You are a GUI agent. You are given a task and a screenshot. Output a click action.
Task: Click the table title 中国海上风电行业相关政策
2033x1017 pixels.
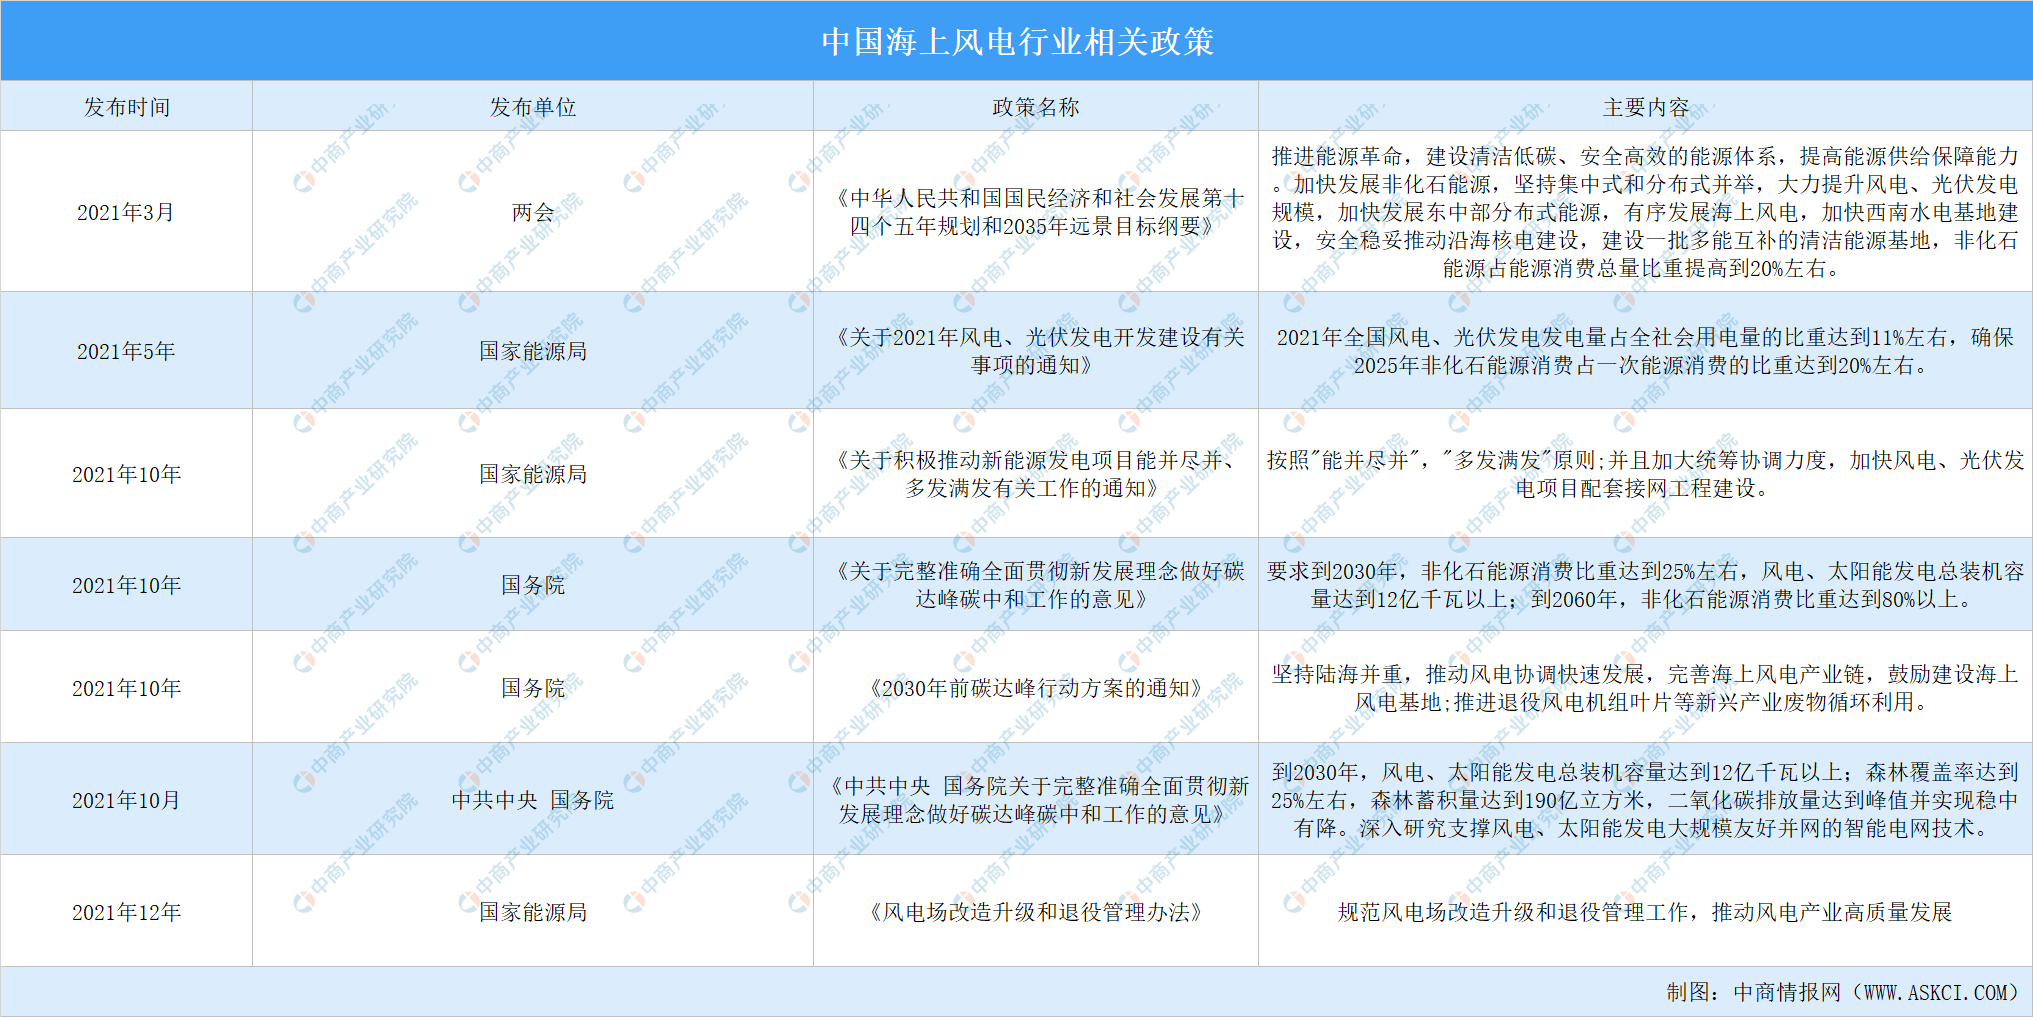point(1017,41)
